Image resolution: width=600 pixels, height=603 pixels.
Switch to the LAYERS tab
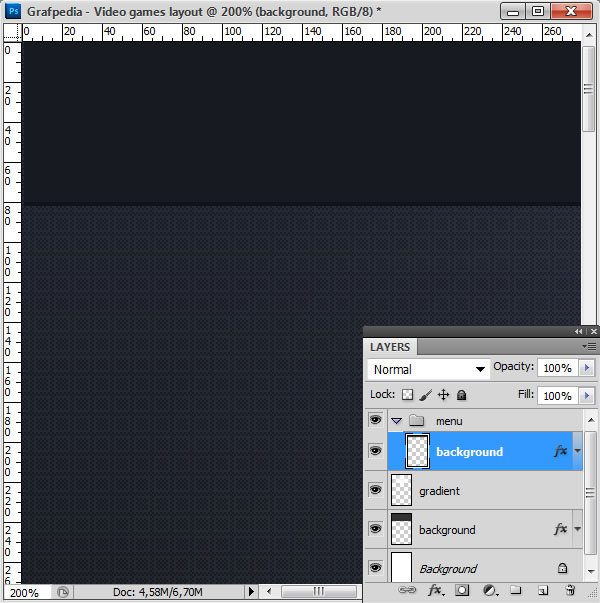pos(390,347)
